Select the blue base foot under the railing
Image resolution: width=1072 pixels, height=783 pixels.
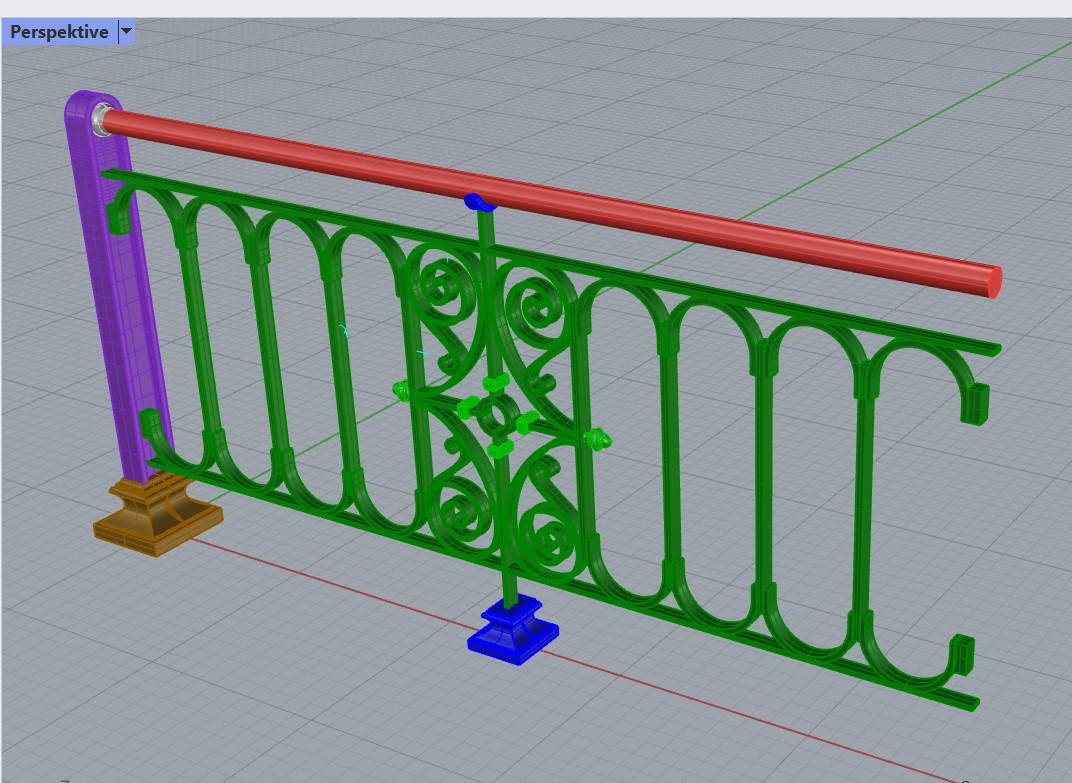coord(513,632)
